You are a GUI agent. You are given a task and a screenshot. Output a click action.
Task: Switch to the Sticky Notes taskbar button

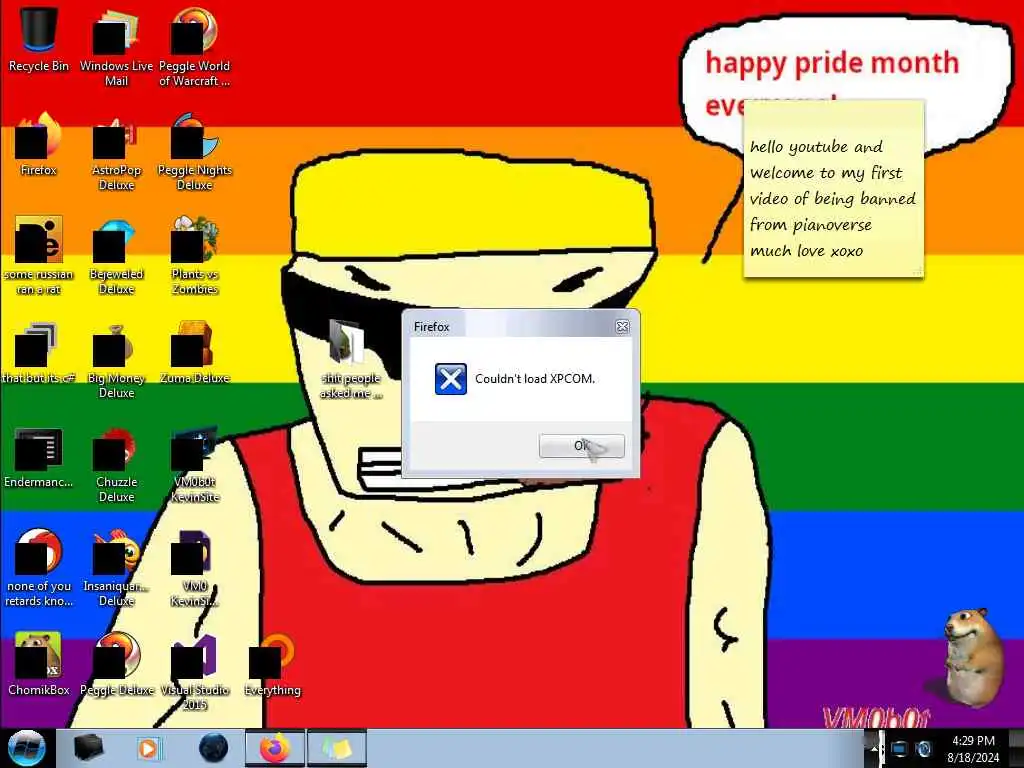click(337, 748)
